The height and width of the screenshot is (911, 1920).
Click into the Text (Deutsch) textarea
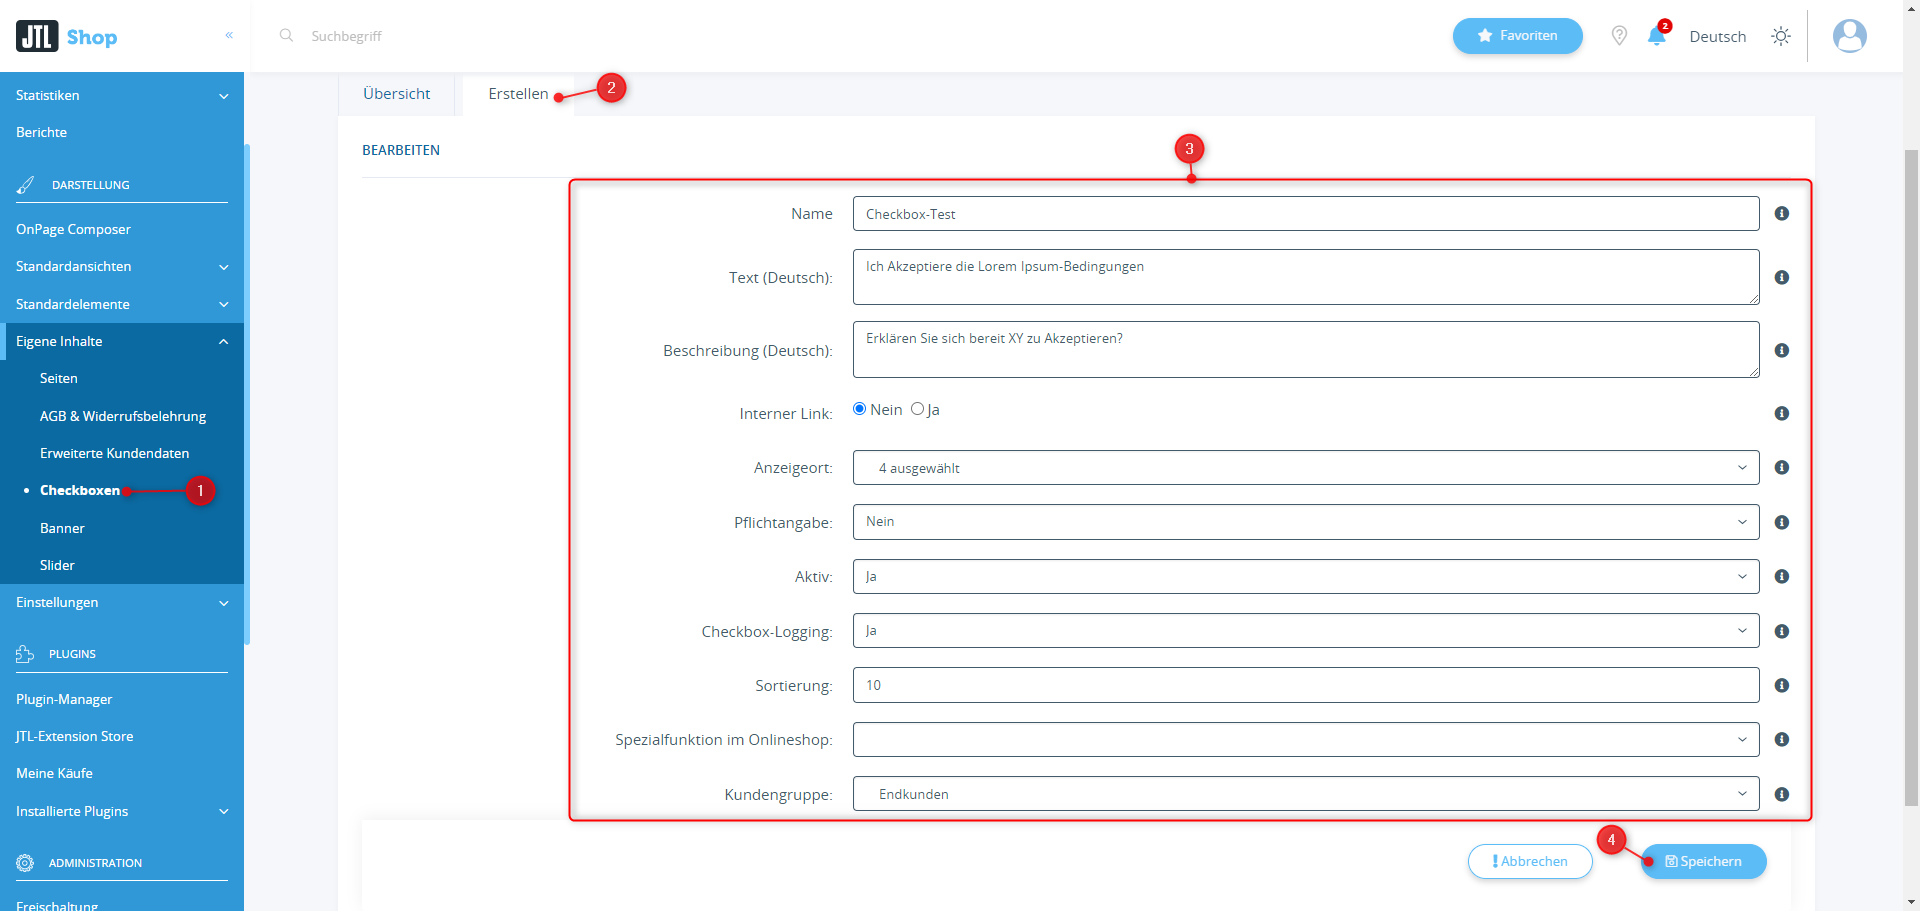pos(1306,277)
